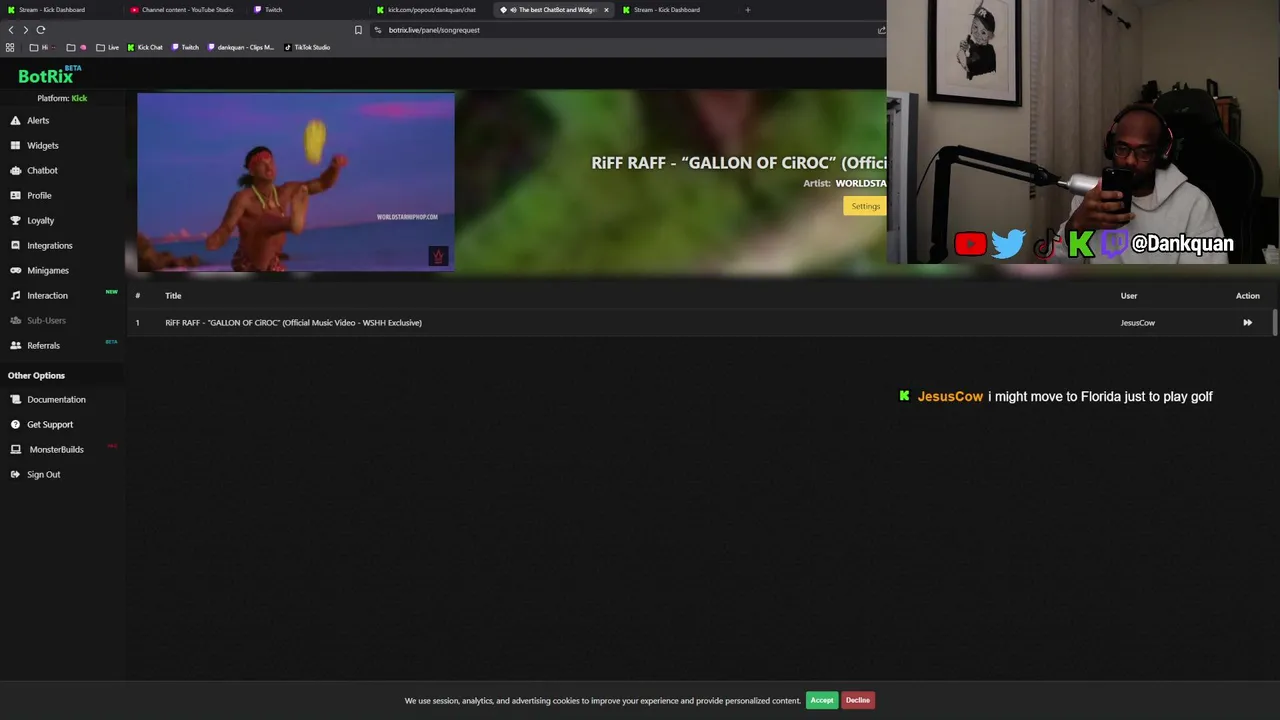Click the Title column header
Screen dimensions: 1280x720
click(x=173, y=296)
